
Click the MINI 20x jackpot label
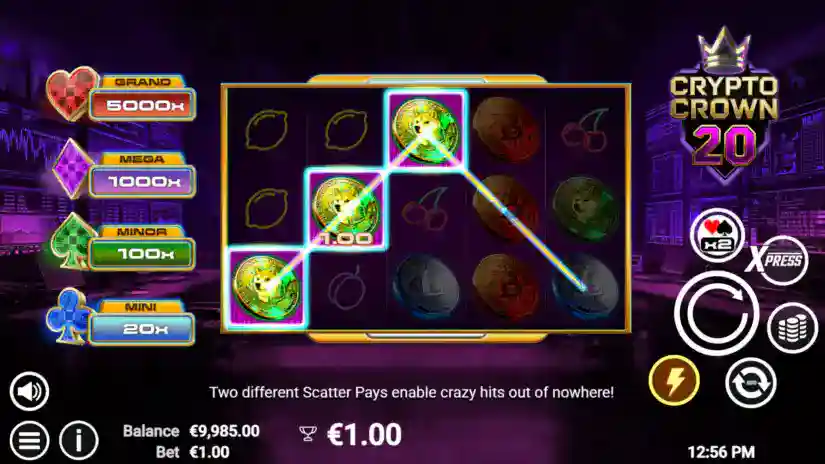[x=142, y=322]
